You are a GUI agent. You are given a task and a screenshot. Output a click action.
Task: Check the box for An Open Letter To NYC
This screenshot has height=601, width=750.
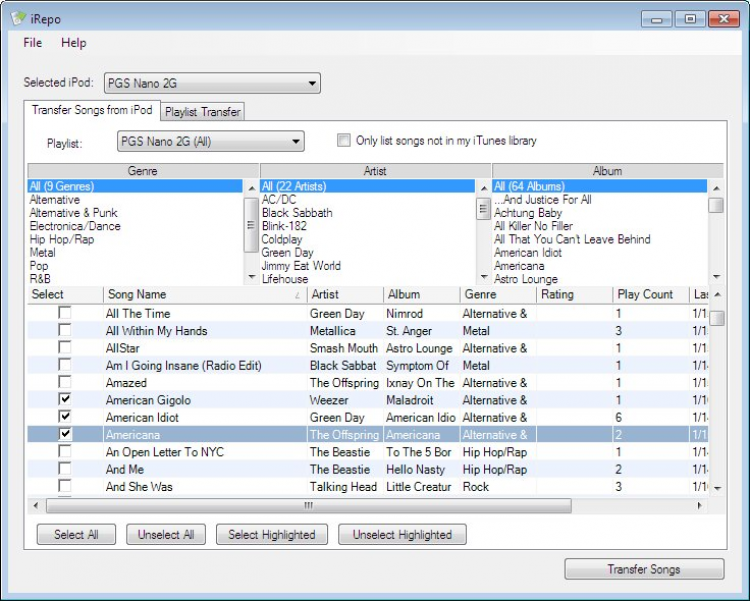[65, 451]
